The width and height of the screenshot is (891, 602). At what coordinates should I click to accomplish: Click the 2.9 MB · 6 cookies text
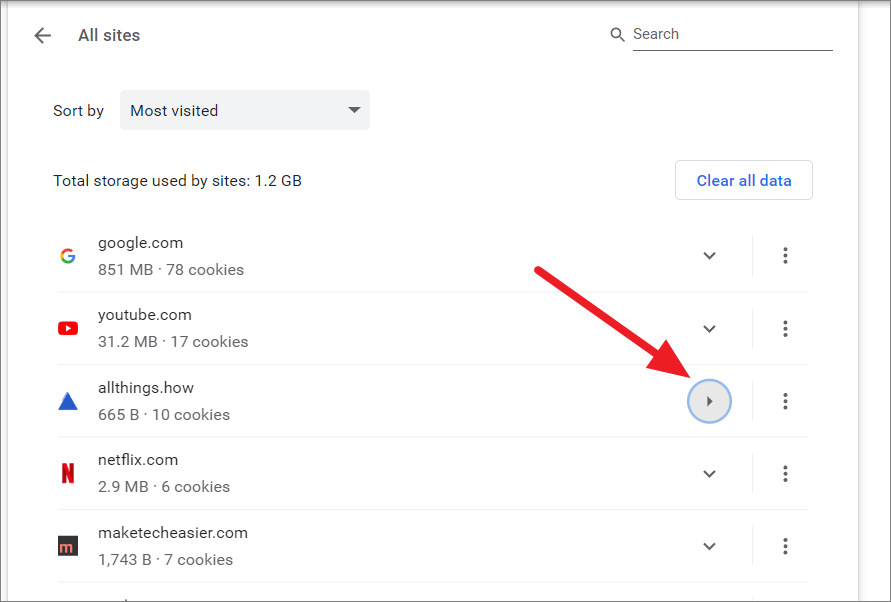pyautogui.click(x=164, y=487)
